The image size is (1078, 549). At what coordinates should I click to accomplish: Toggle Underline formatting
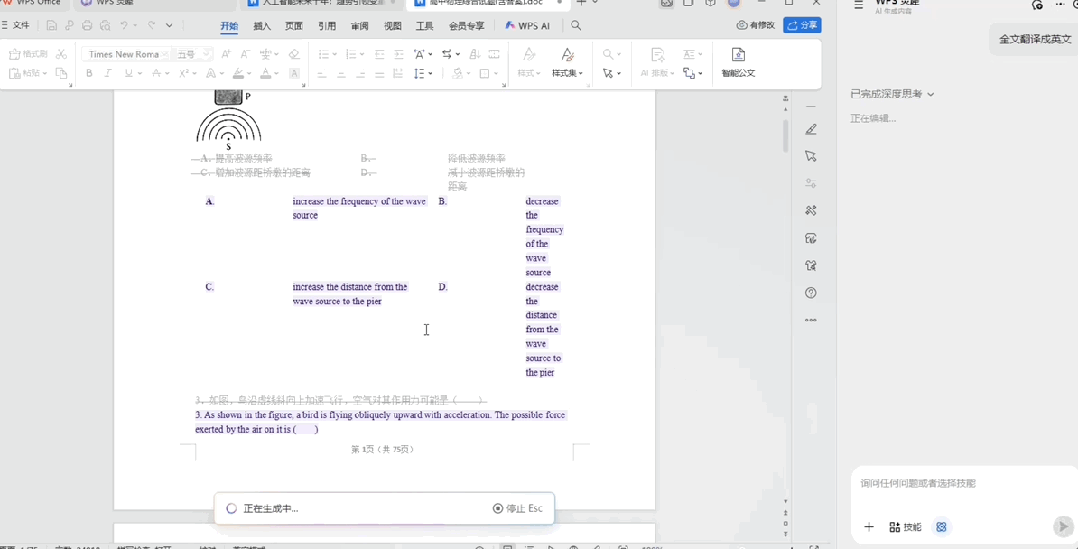point(128,73)
